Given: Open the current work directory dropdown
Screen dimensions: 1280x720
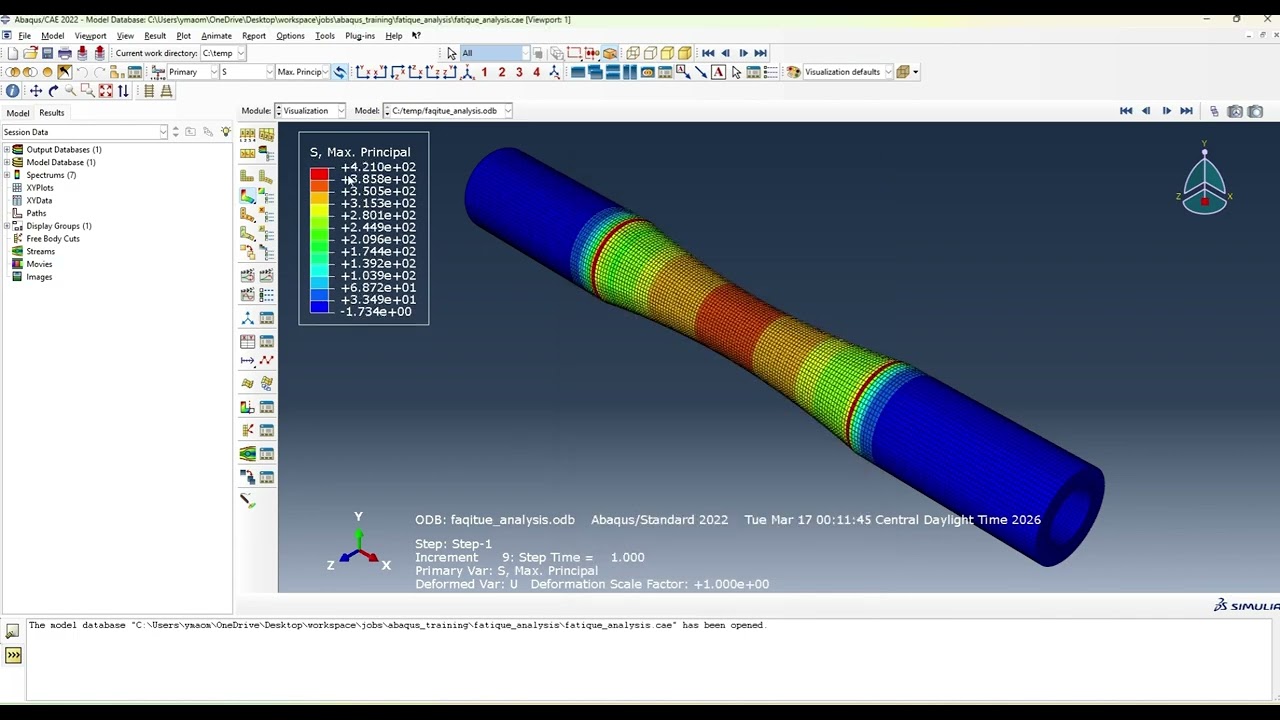Looking at the screenshot, I should click(223, 53).
